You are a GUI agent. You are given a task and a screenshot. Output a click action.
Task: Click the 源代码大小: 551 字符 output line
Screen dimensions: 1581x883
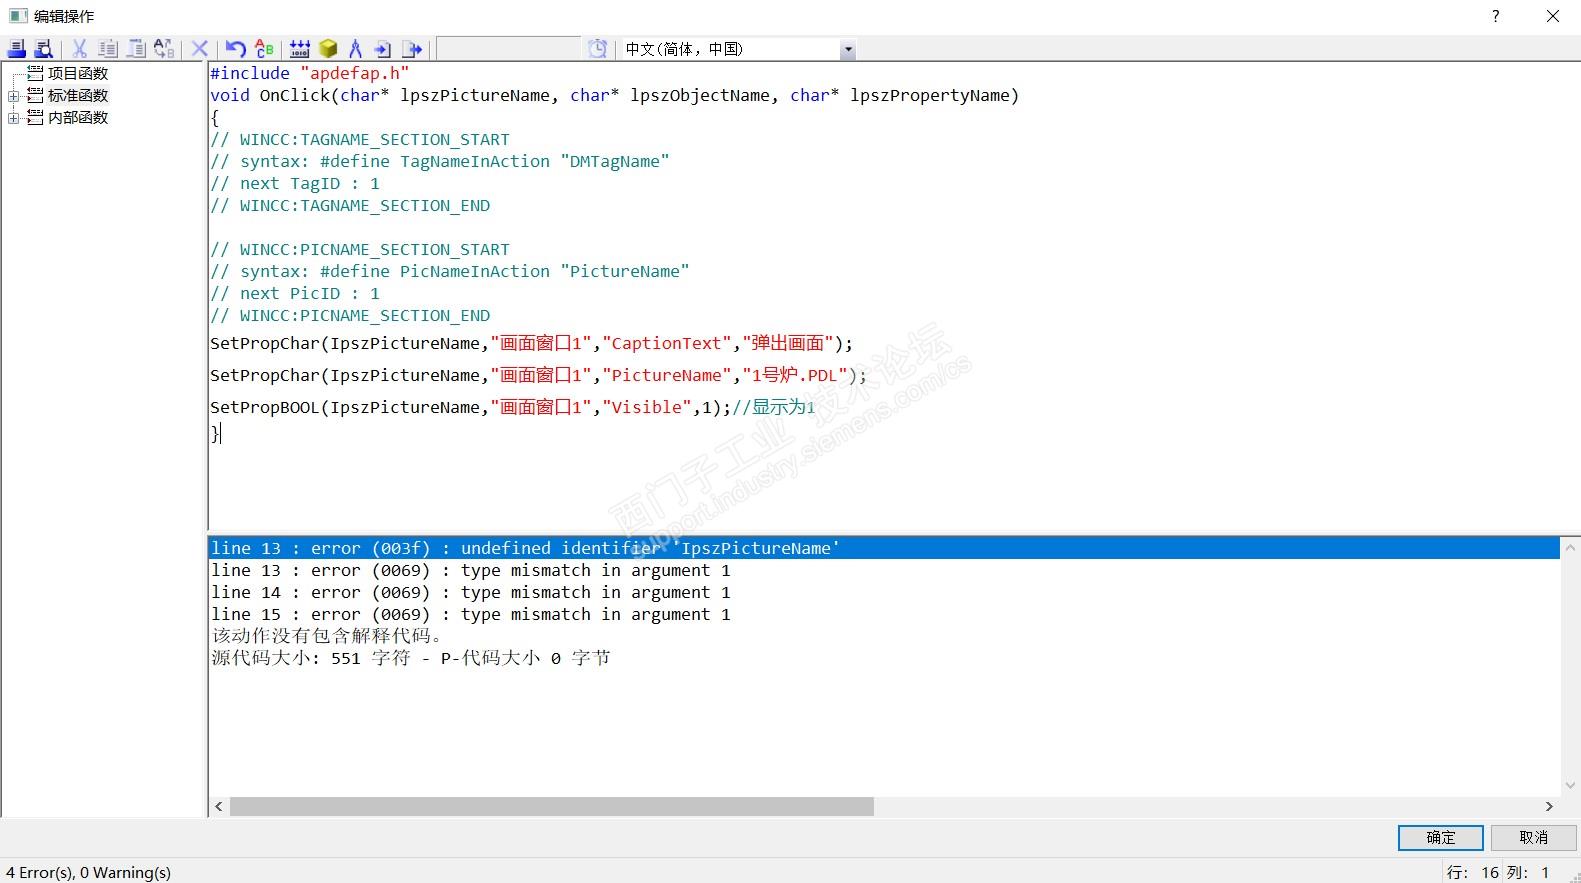click(x=411, y=658)
